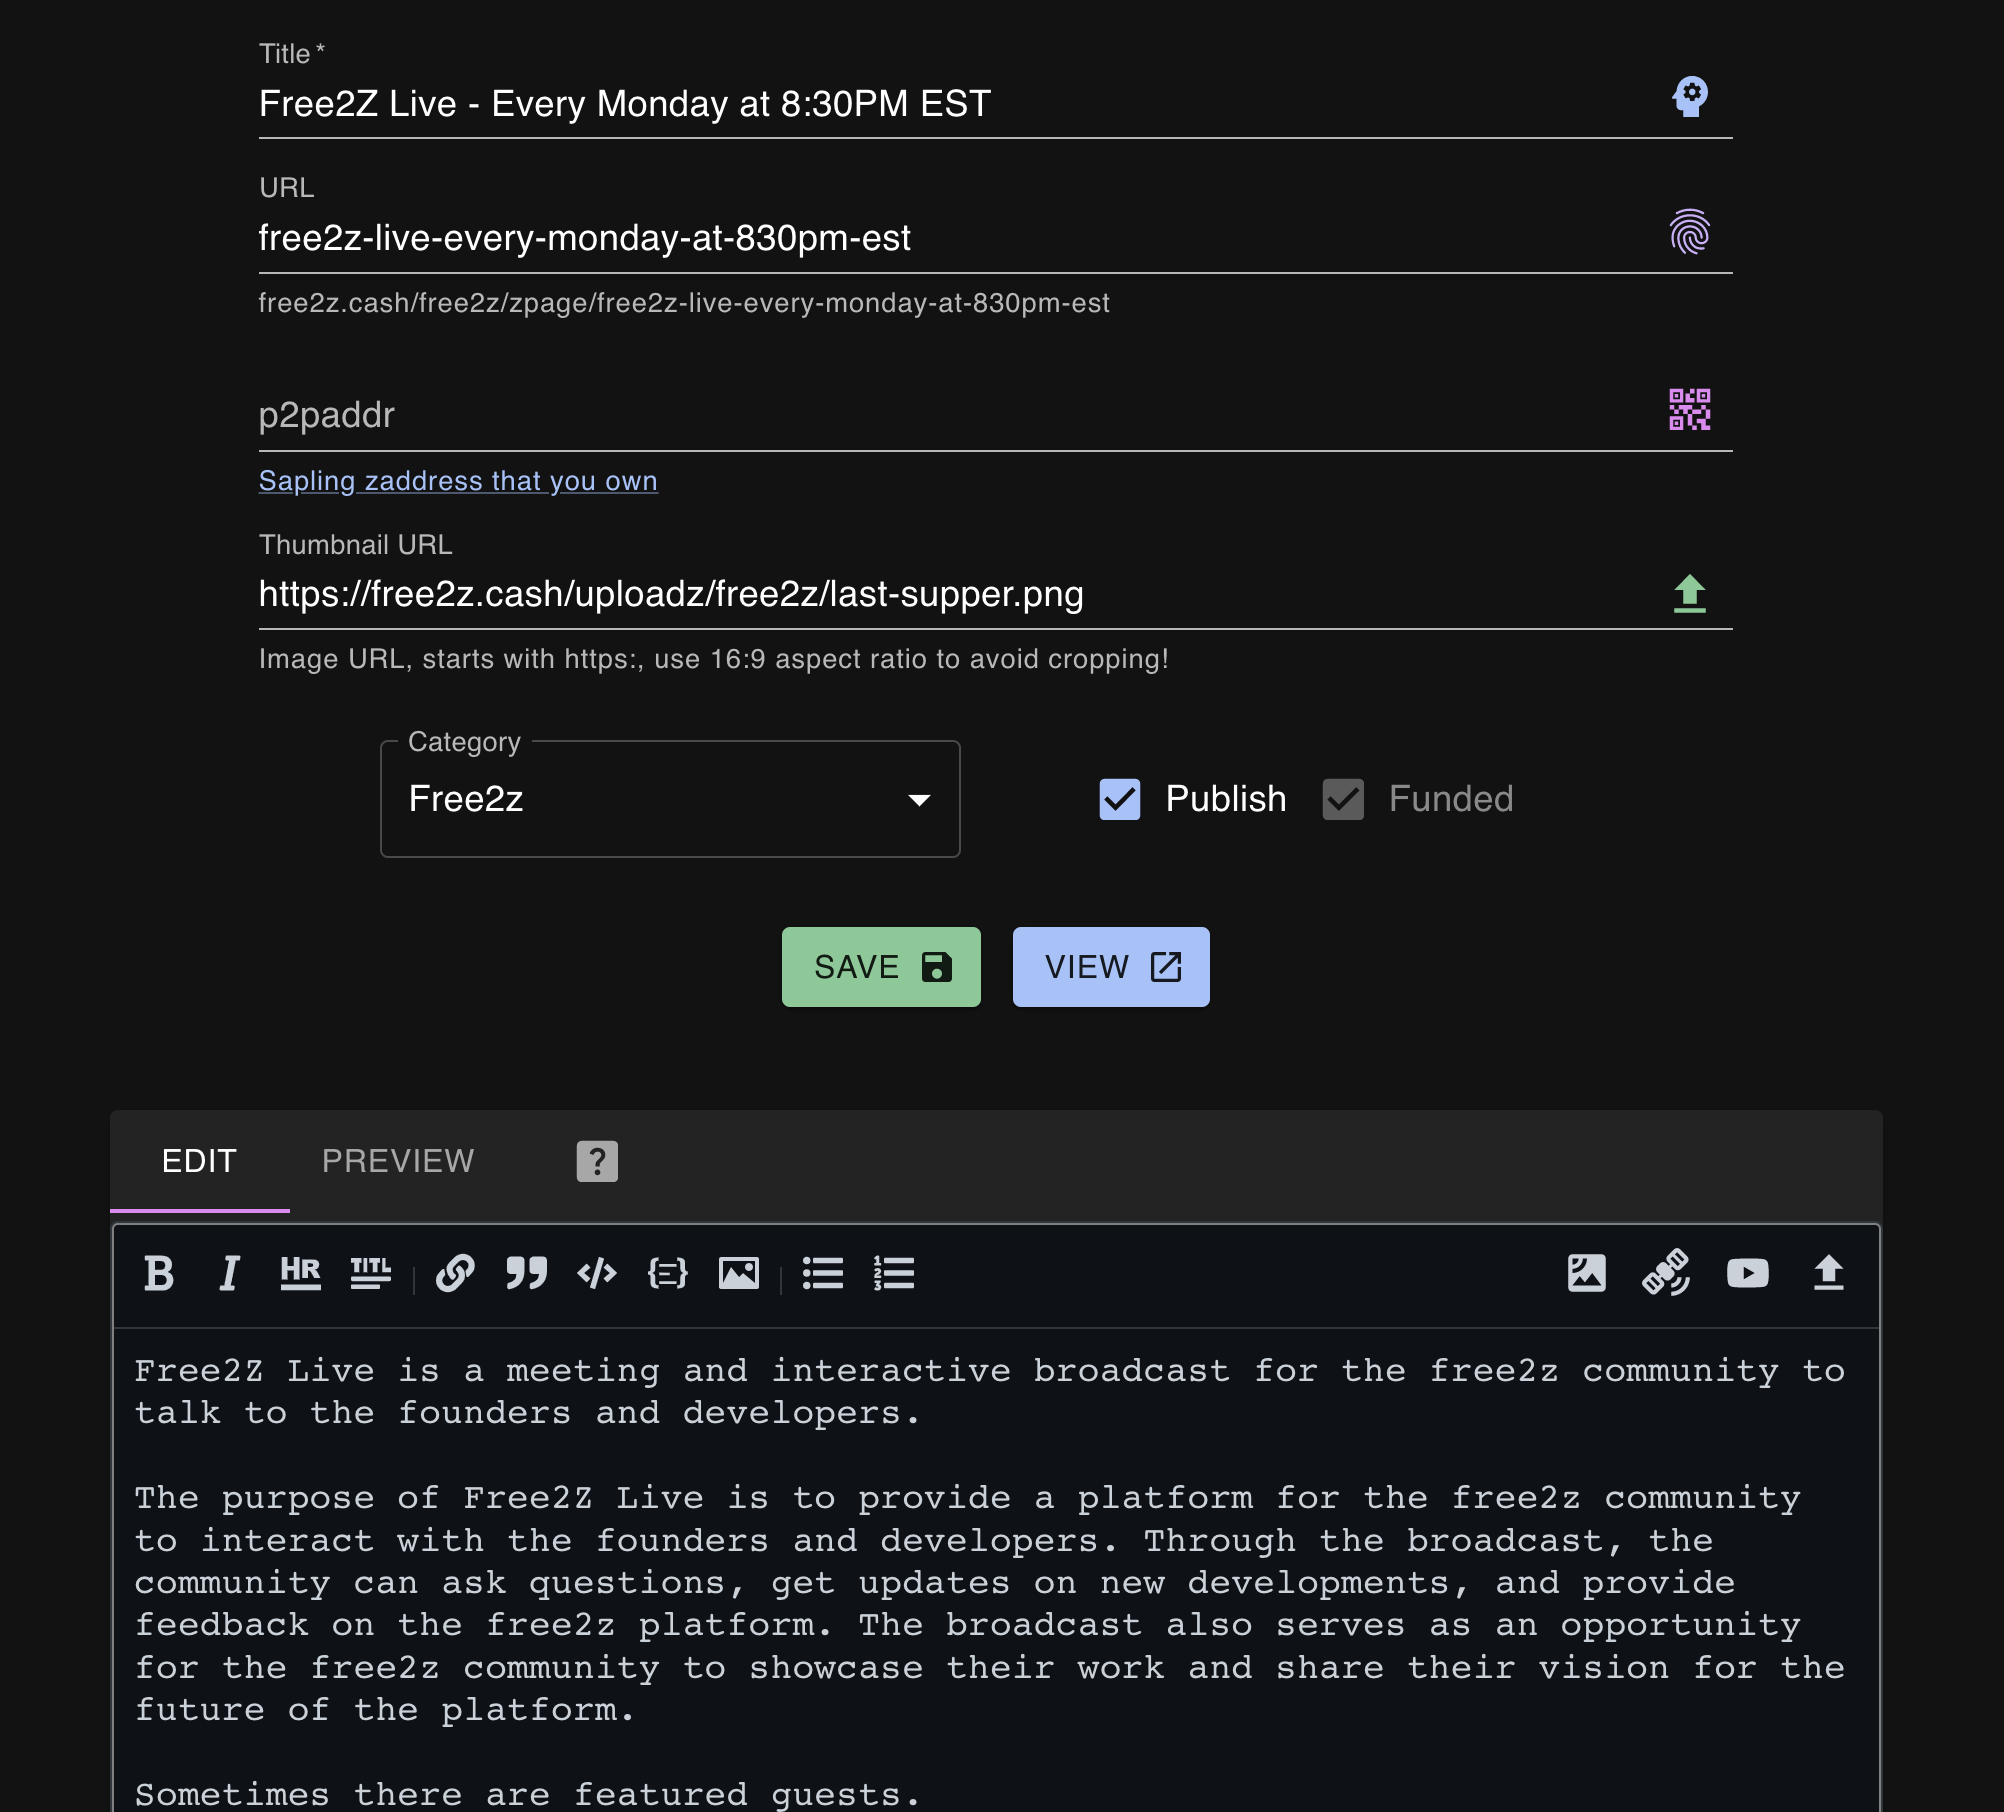Click the satellite icon in editor toolbar
2004x1812 pixels.
point(1667,1273)
